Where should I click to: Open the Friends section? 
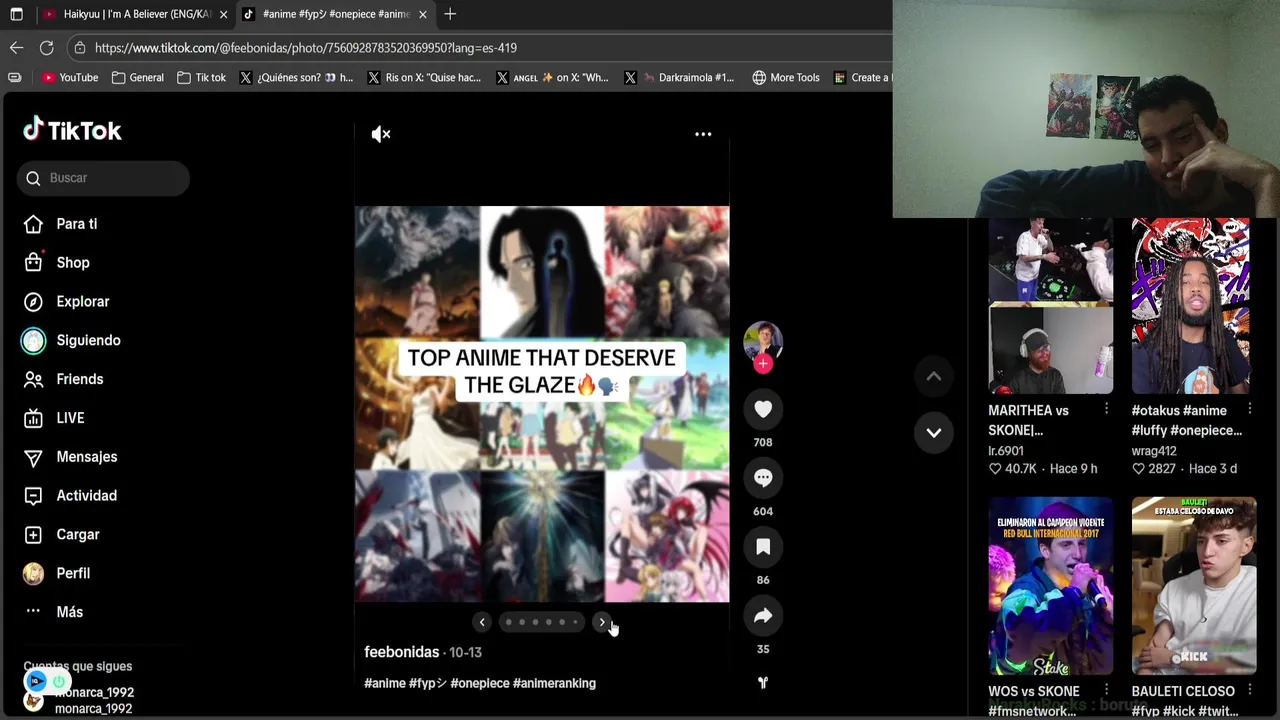coord(65,379)
